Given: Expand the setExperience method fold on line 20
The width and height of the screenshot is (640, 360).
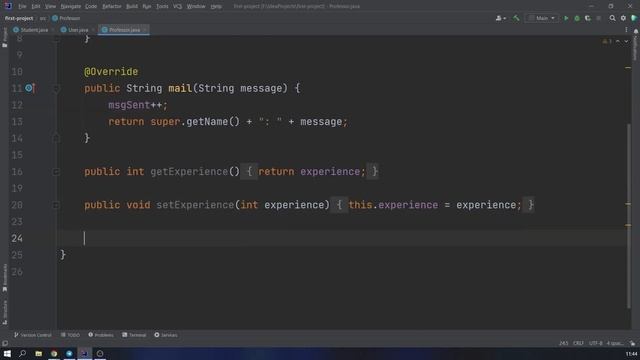Looking at the screenshot, I should [x=56, y=205].
